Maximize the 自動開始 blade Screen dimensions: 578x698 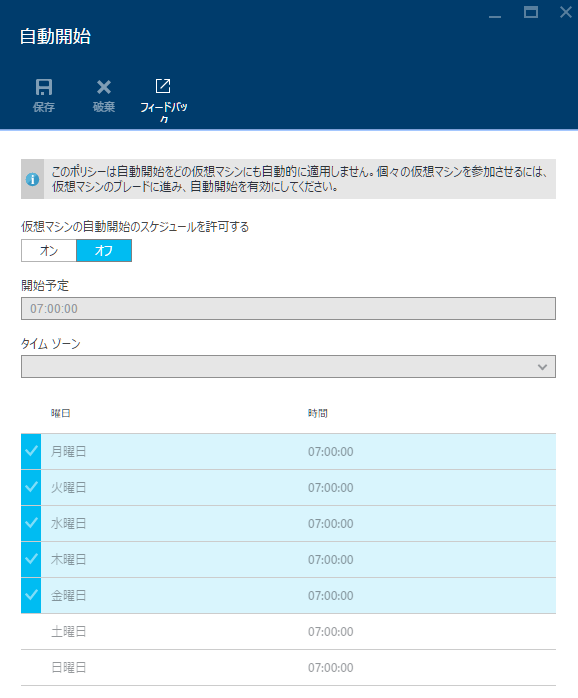[531, 12]
